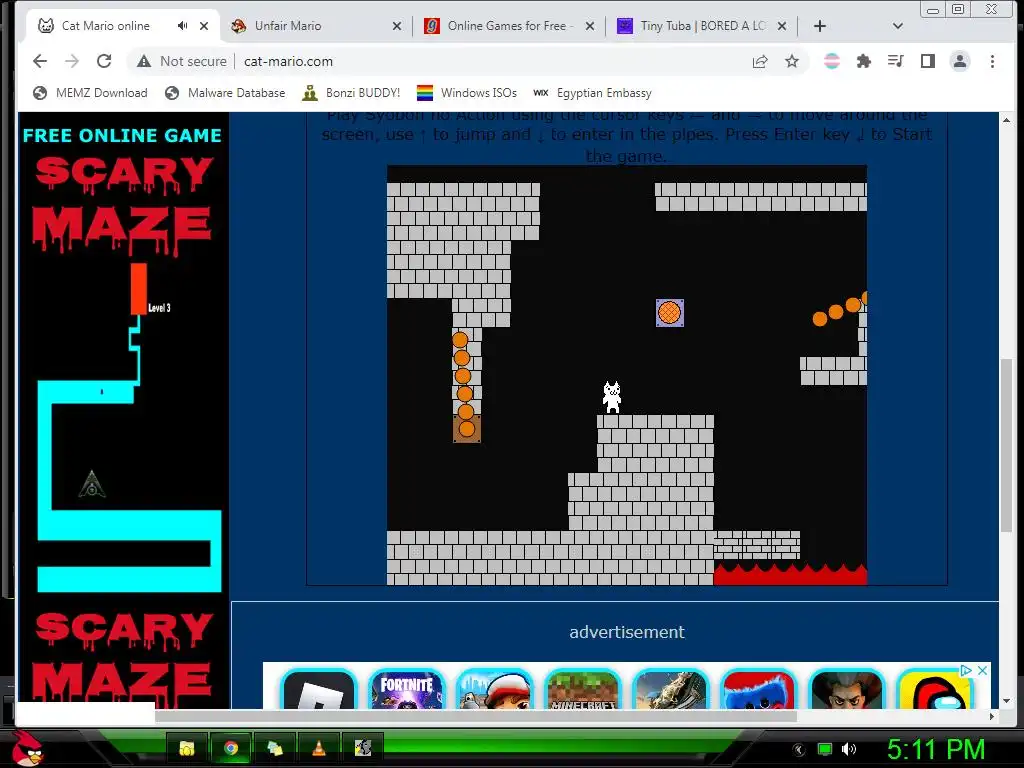Close the Cat Mario online tab

(204, 26)
